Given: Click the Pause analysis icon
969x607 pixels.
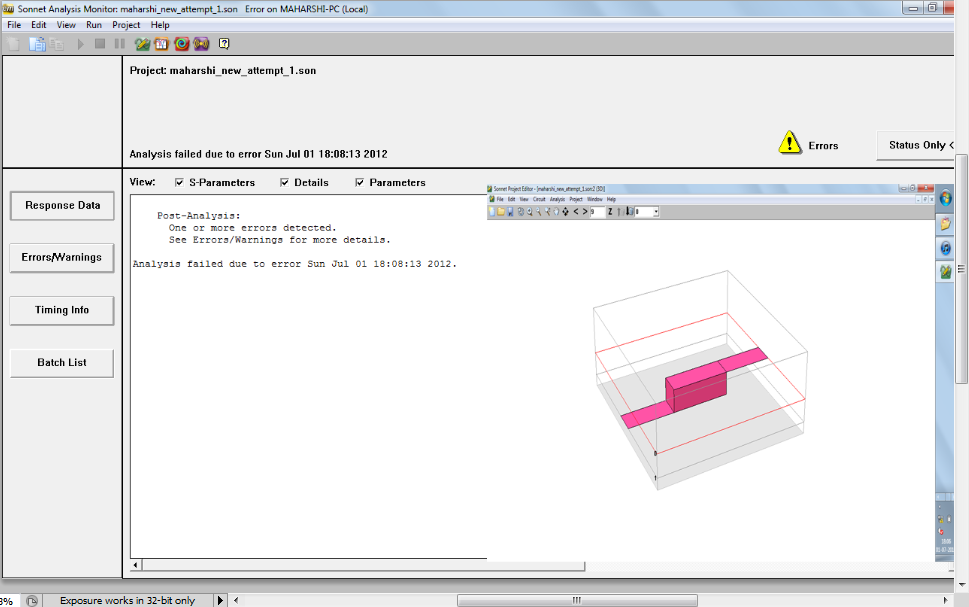Looking at the screenshot, I should tap(120, 44).
